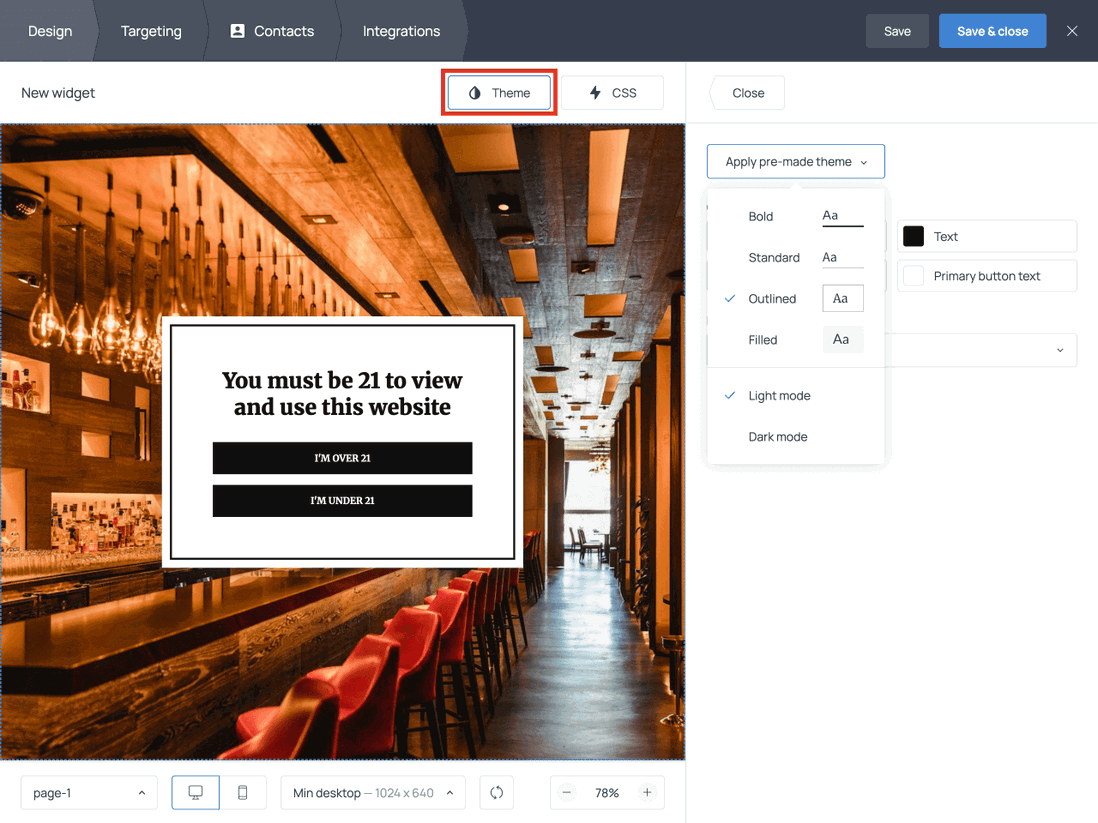The width and height of the screenshot is (1098, 823).
Task: Expand the page-1 selector
Action: click(88, 792)
